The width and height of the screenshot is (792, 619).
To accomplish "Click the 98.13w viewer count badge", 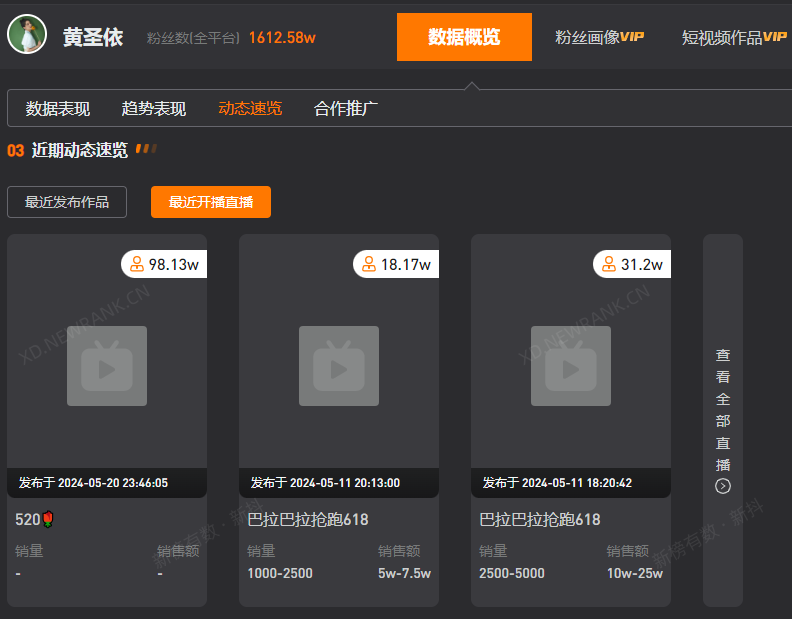I will 164,264.
